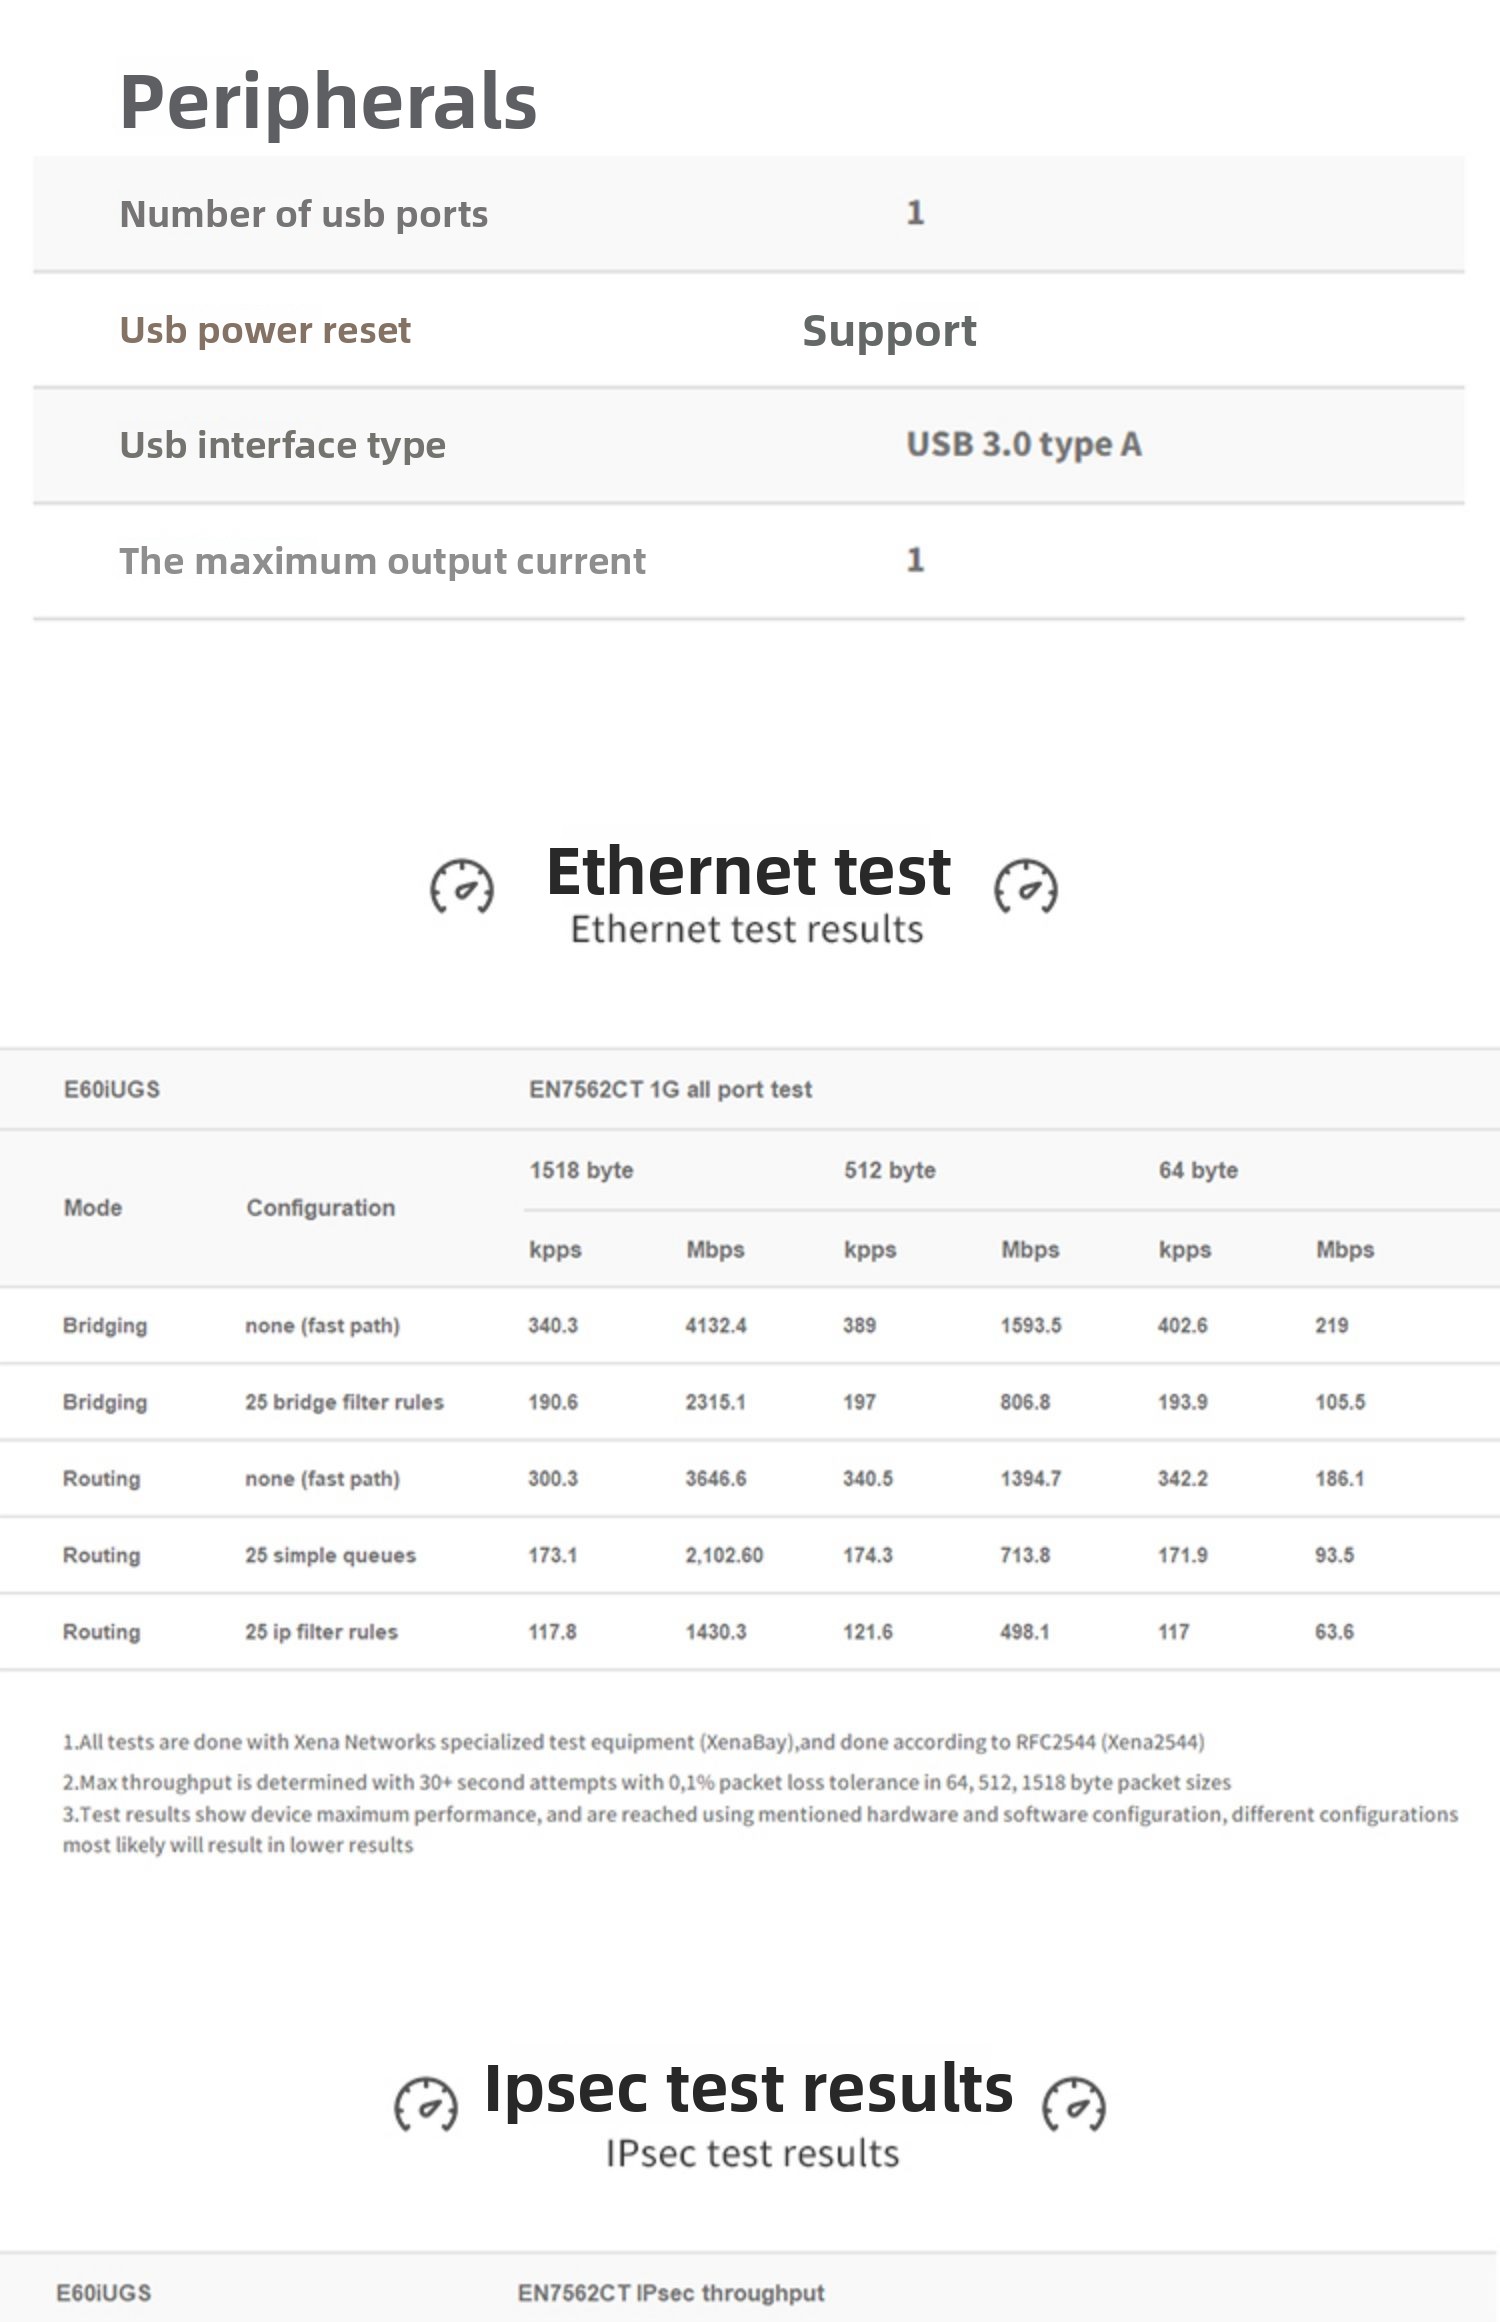1500x2322 pixels.
Task: Select the Peripherals section heading
Action: [328, 102]
